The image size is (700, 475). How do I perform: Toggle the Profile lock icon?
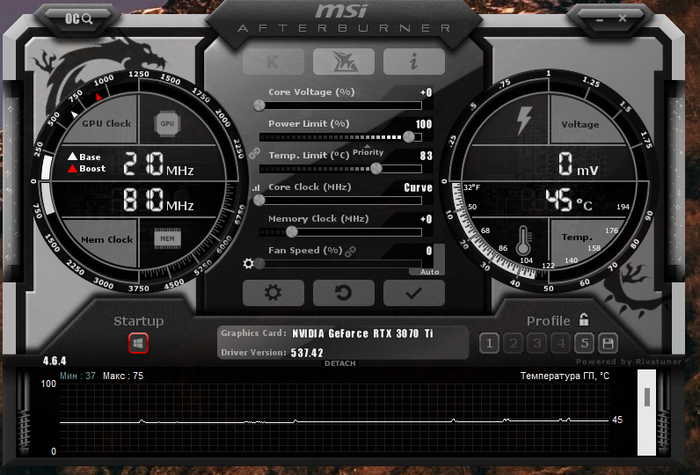[x=583, y=320]
